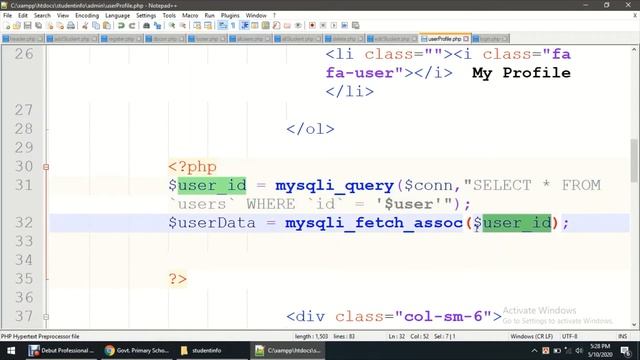Click the Close document toolbar icon

49,26
